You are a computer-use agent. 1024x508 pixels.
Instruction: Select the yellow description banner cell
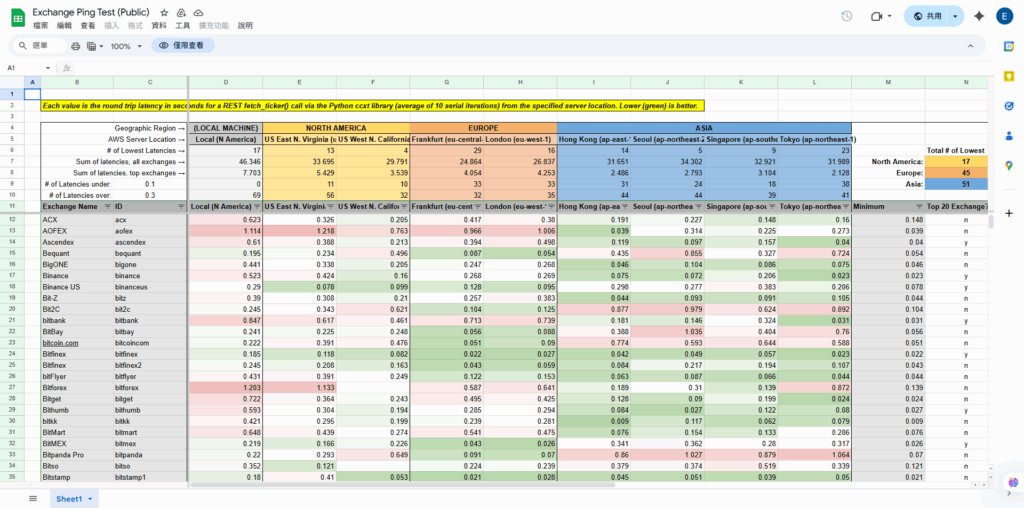tap(374, 105)
